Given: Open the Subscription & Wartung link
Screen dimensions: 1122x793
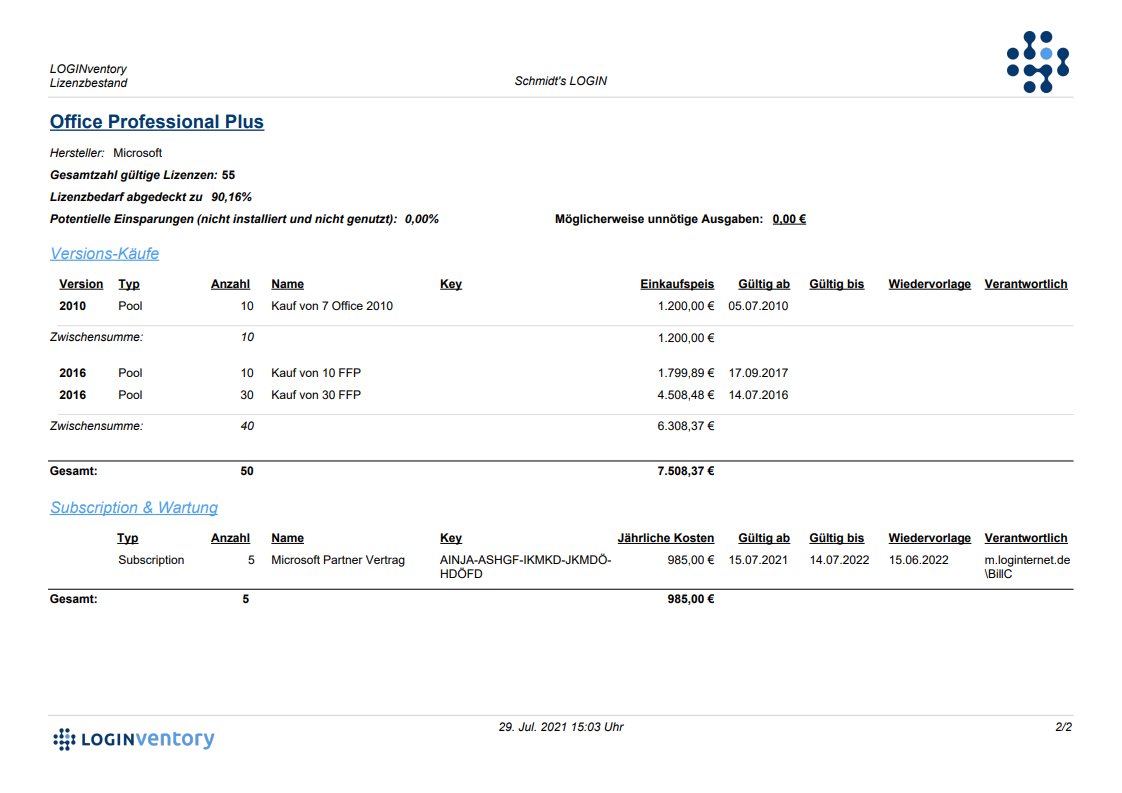Looking at the screenshot, I should point(134,507).
